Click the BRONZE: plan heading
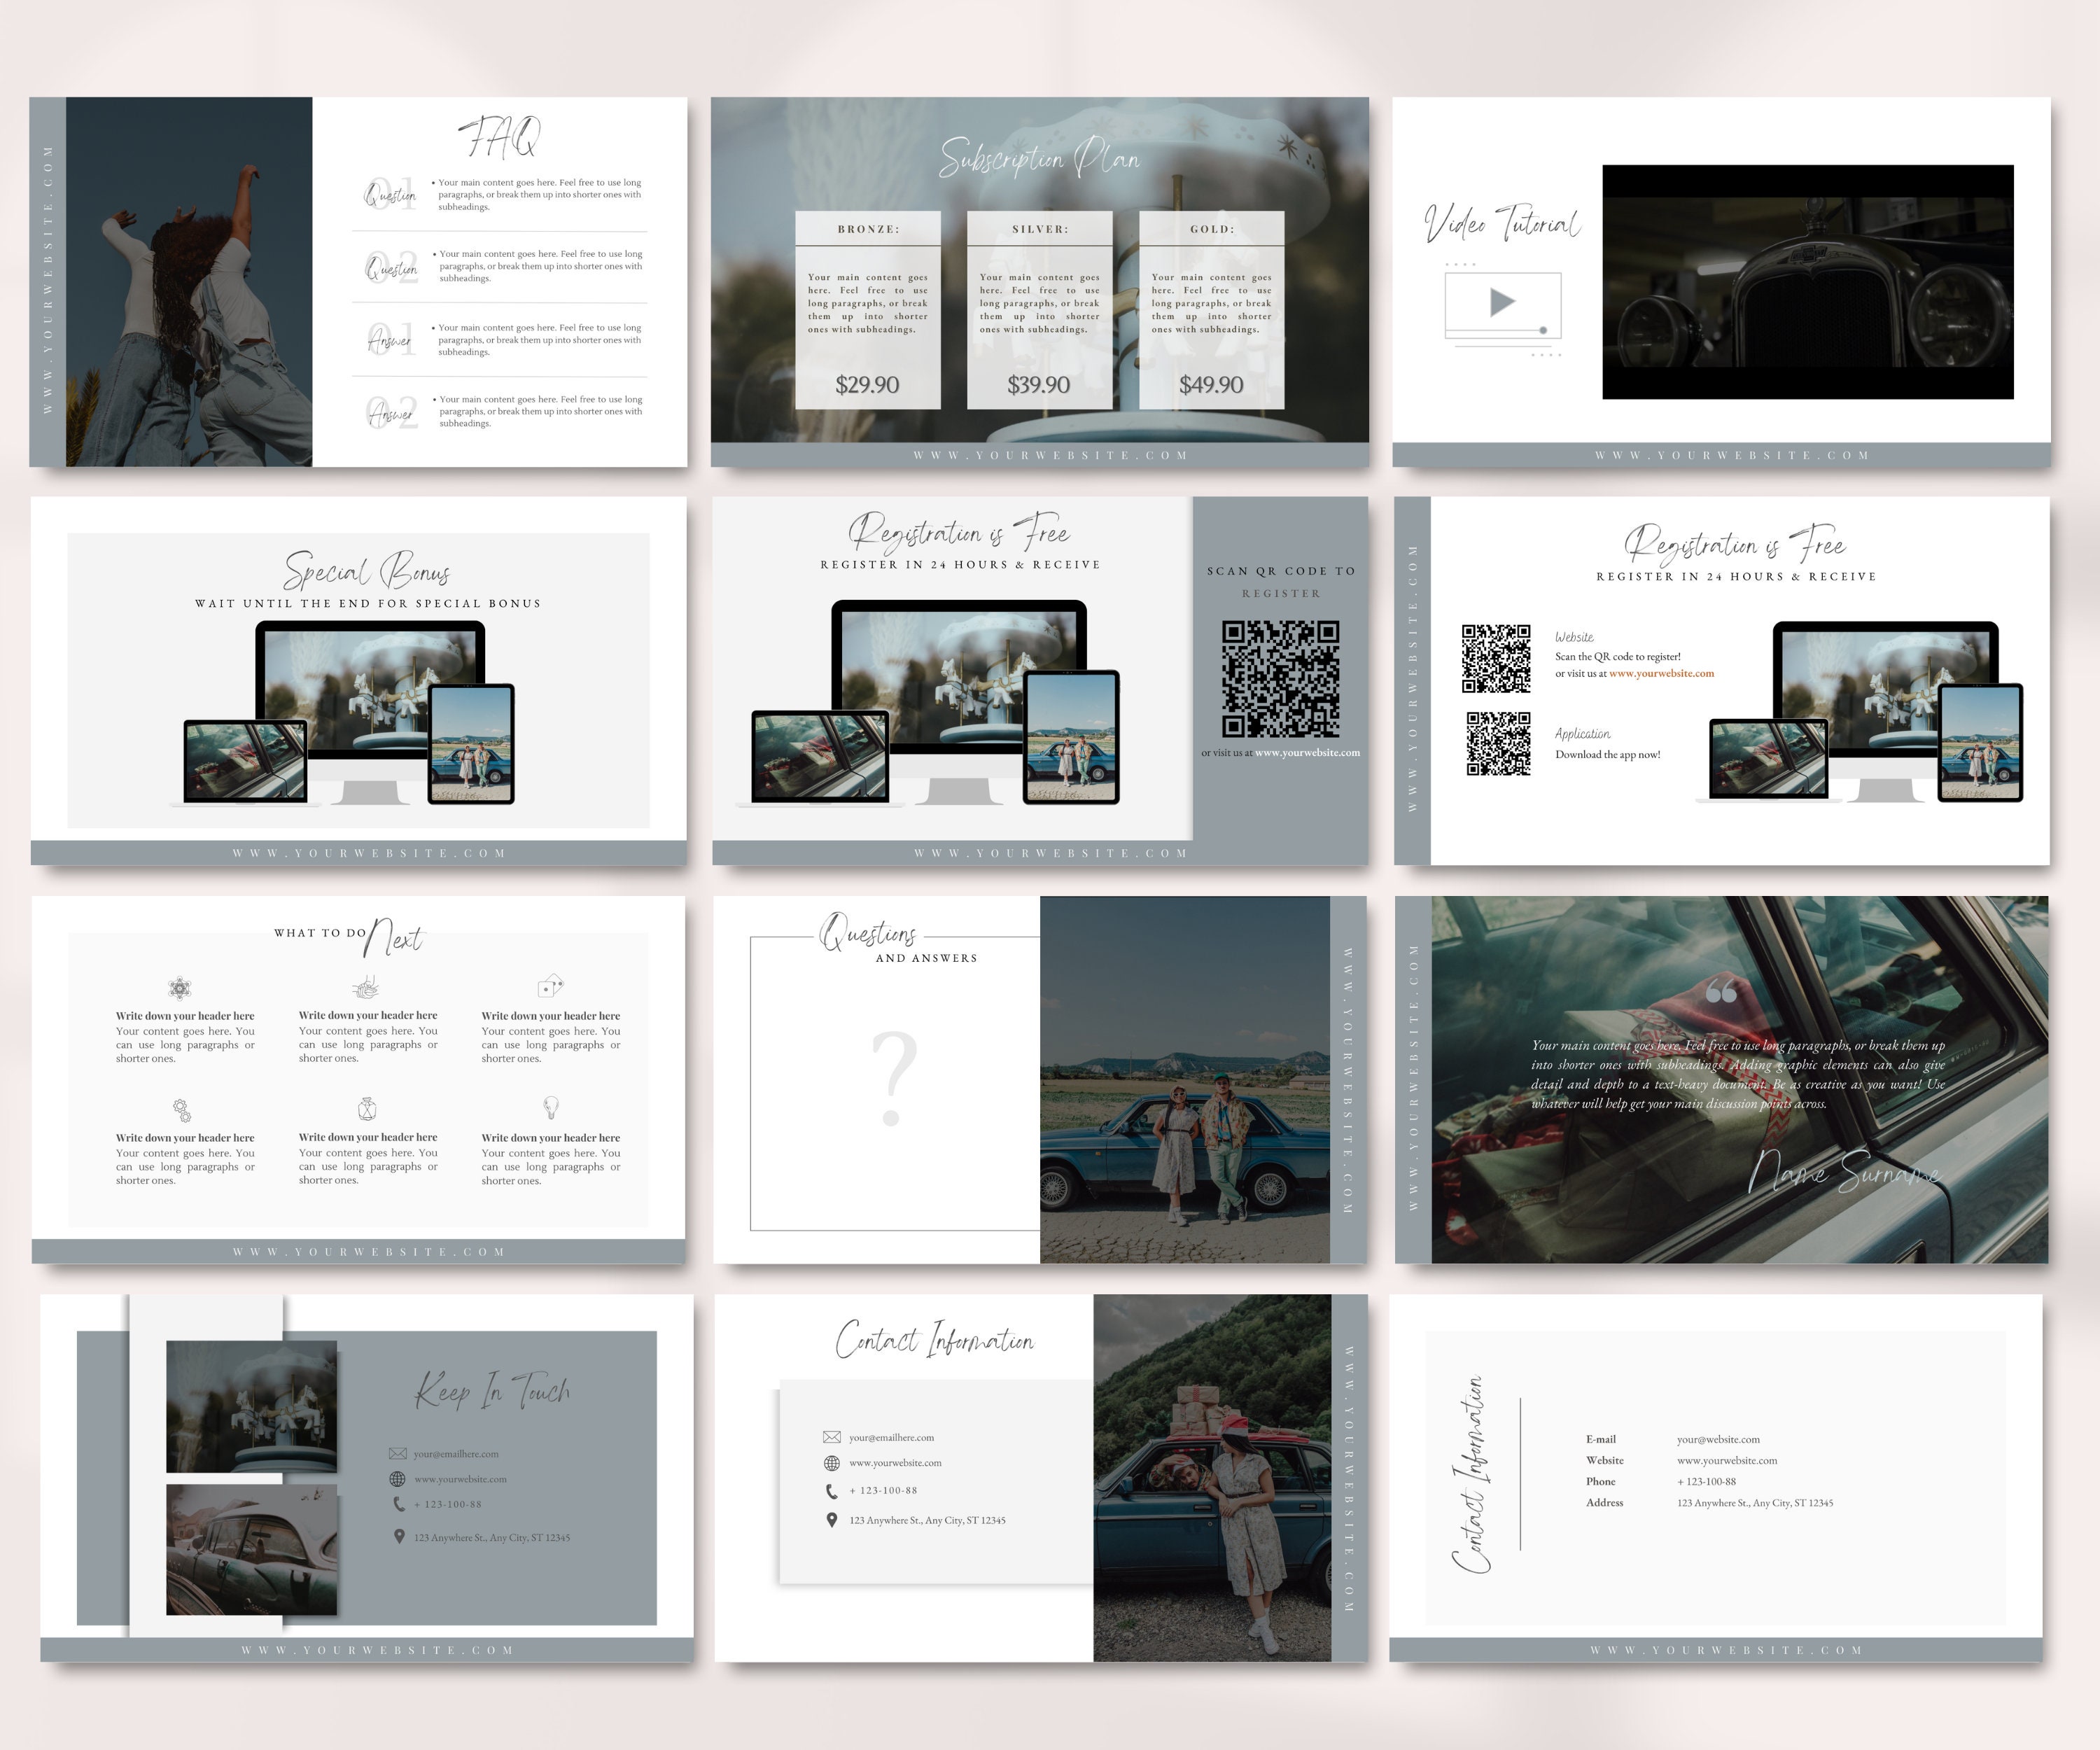The width and height of the screenshot is (2100, 1750). [868, 229]
